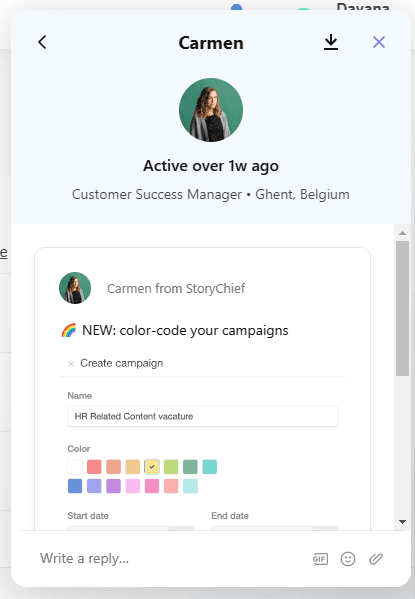415x599 pixels.
Task: Close the Carmen chat panel
Action: pos(379,42)
